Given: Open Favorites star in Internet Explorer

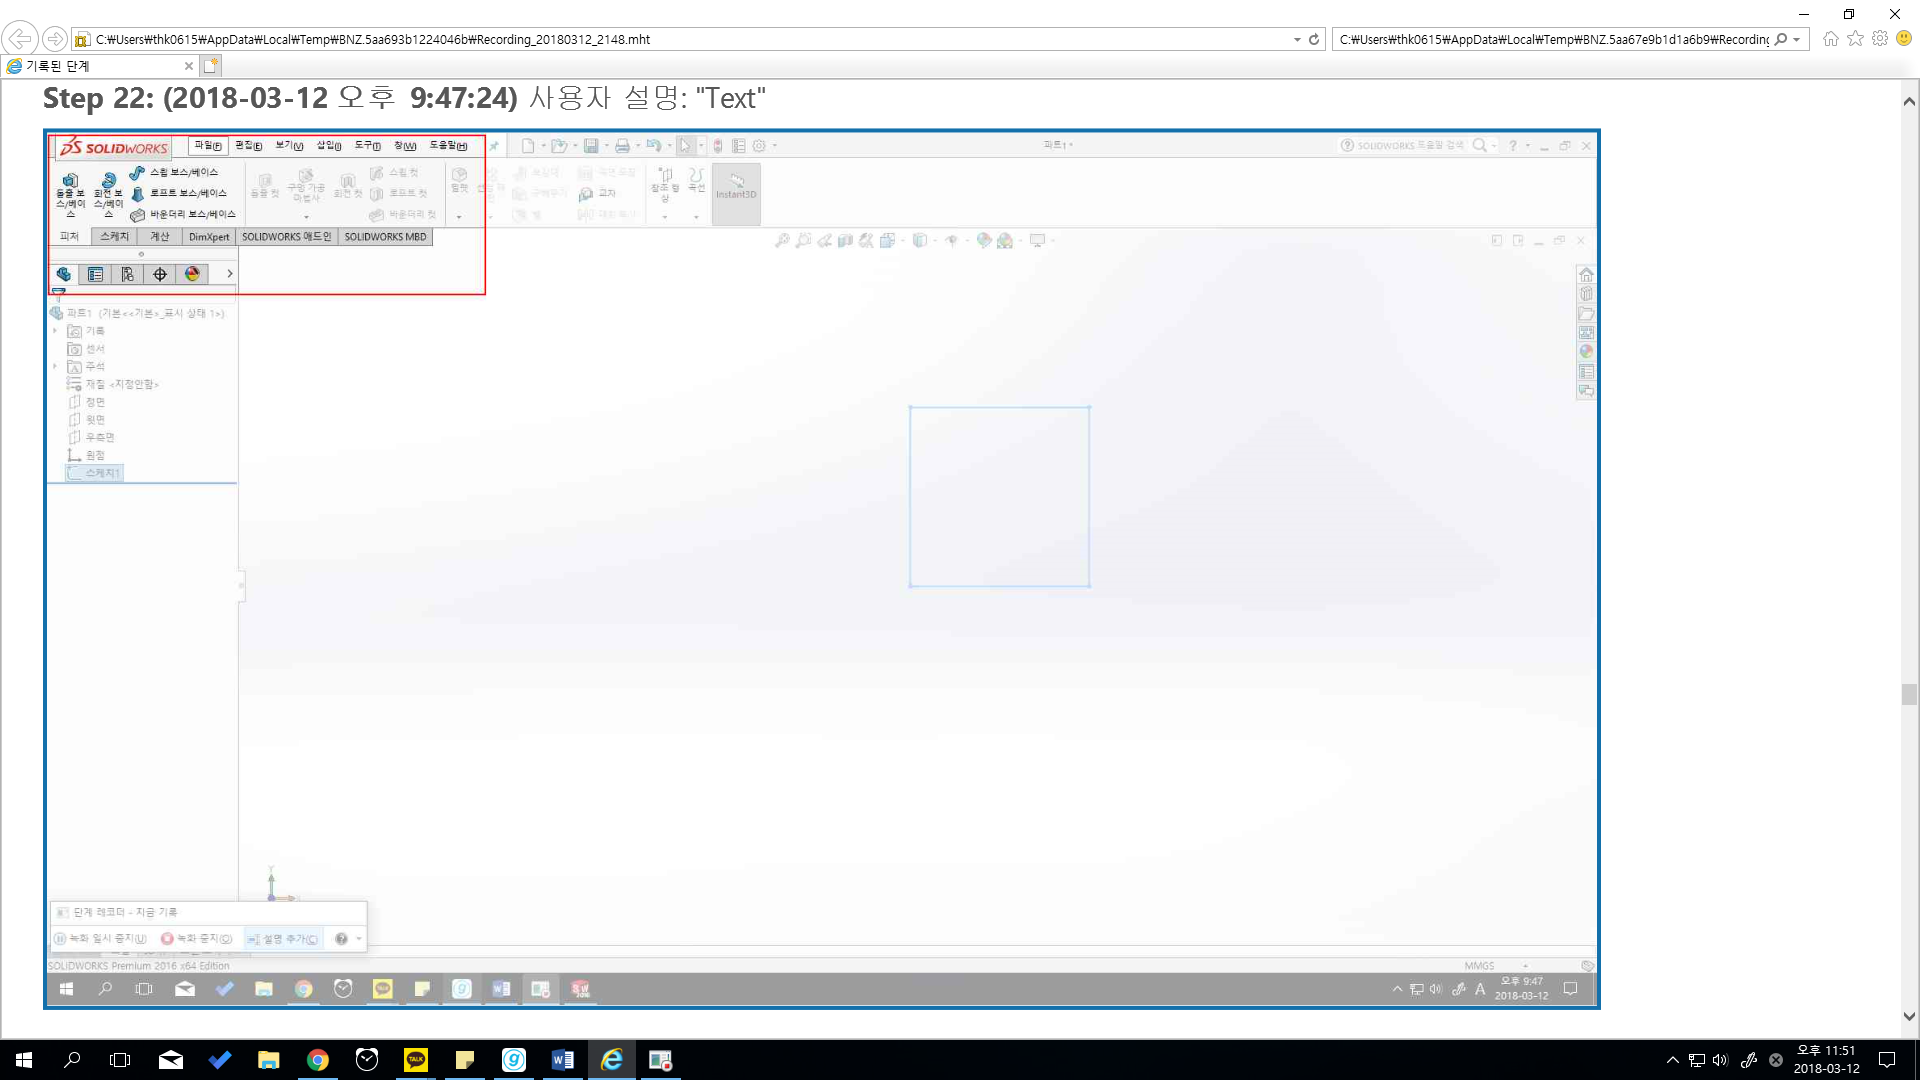Looking at the screenshot, I should (1856, 39).
